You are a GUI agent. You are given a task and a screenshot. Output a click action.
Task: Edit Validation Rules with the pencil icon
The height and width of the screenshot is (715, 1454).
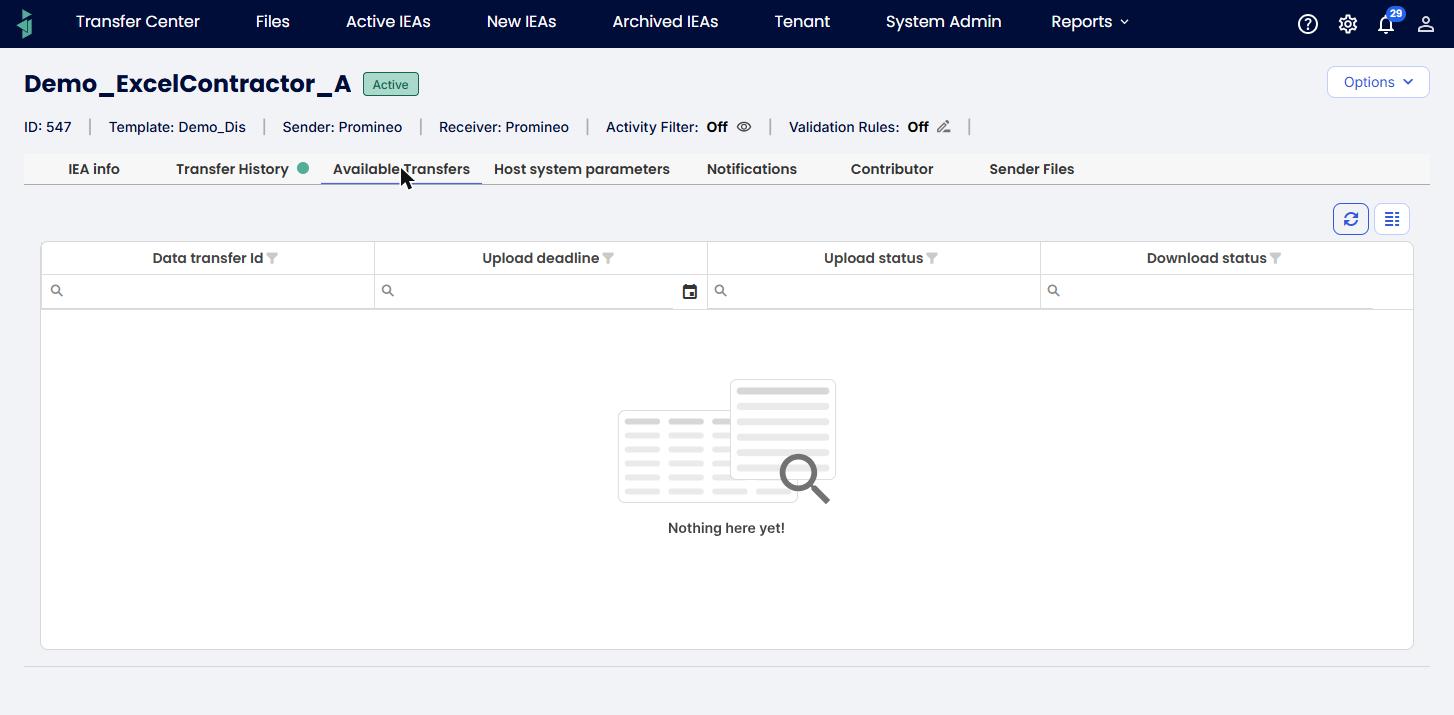(x=943, y=127)
